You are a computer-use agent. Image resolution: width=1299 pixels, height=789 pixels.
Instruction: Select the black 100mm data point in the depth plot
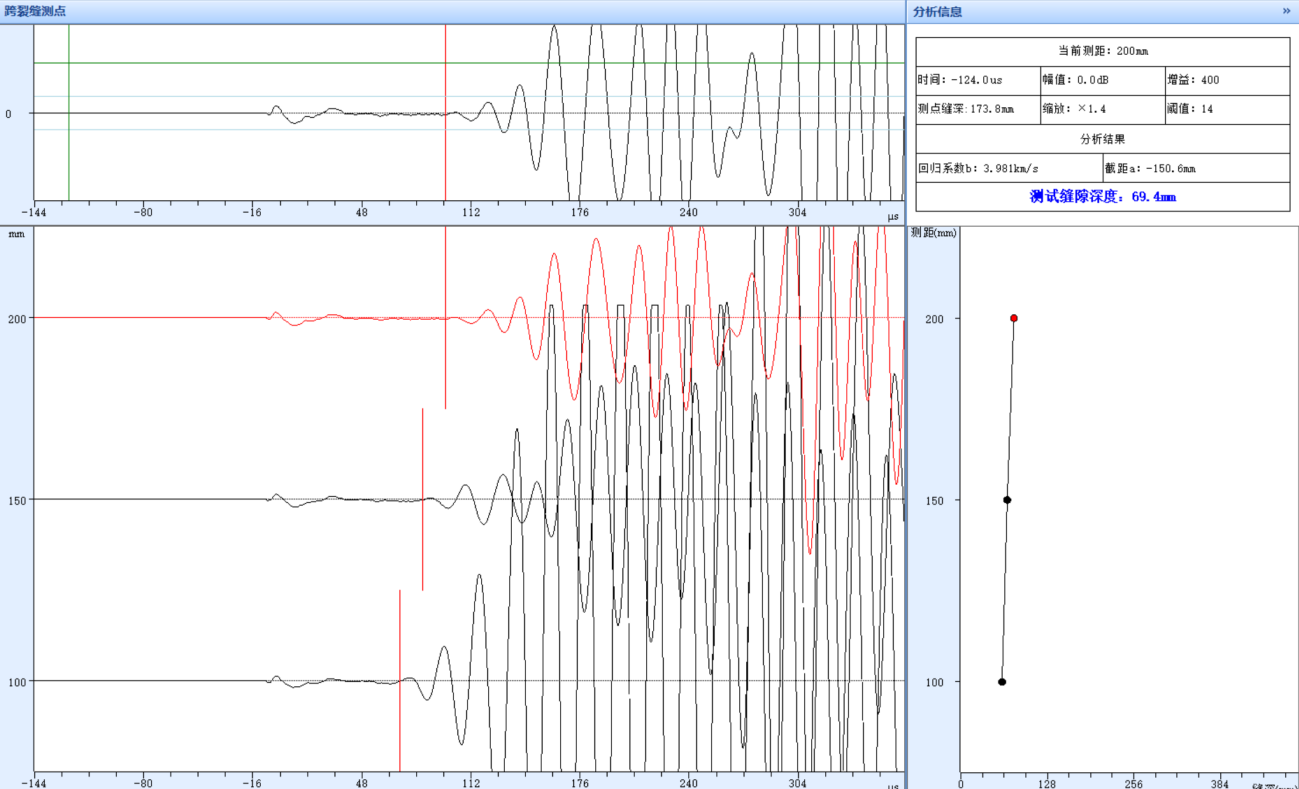[1002, 682]
